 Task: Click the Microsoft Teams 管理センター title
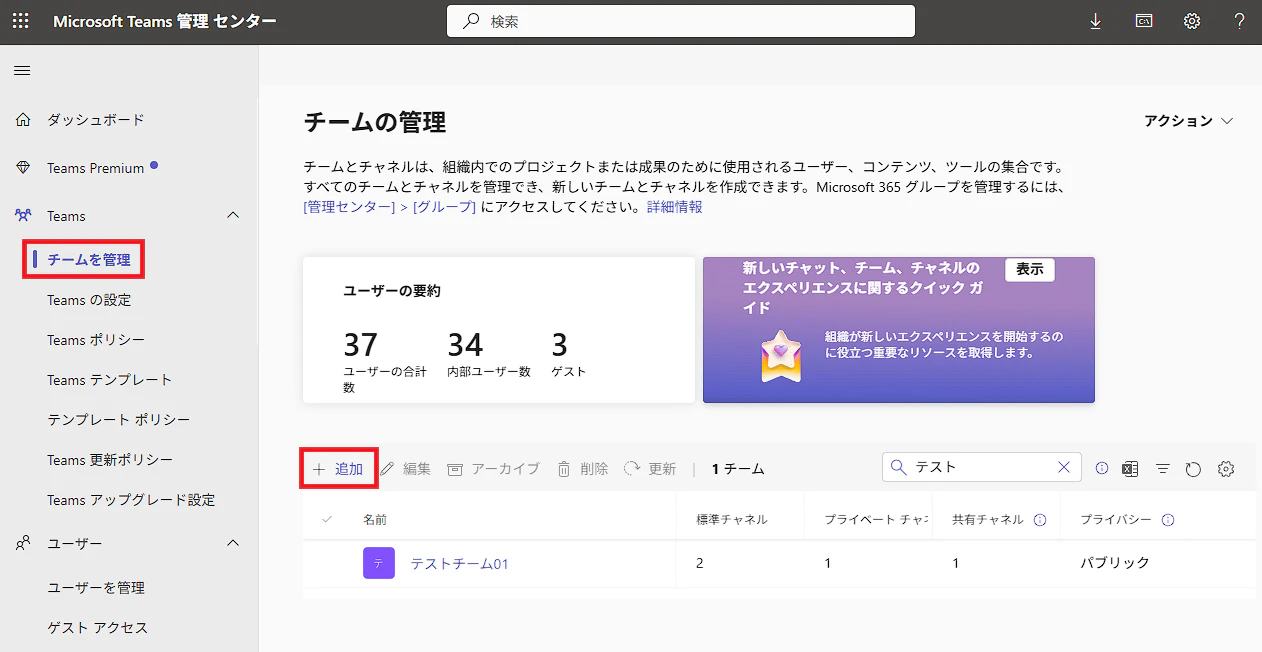[165, 21]
